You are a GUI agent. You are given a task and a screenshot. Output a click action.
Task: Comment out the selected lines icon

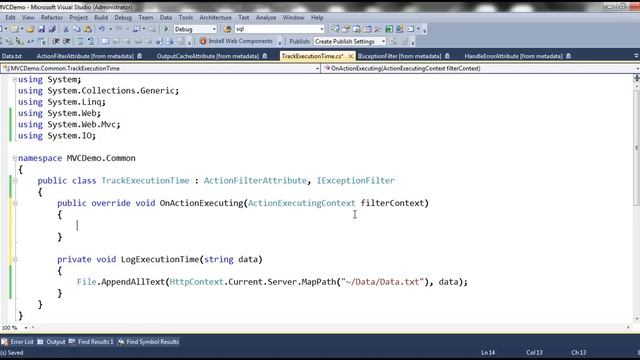[x=80, y=41]
